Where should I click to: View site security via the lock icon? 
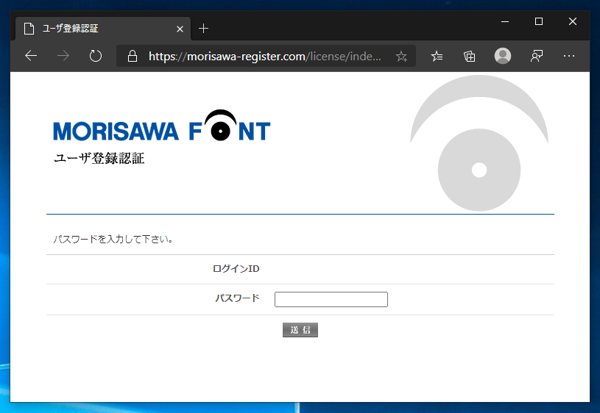tap(132, 56)
